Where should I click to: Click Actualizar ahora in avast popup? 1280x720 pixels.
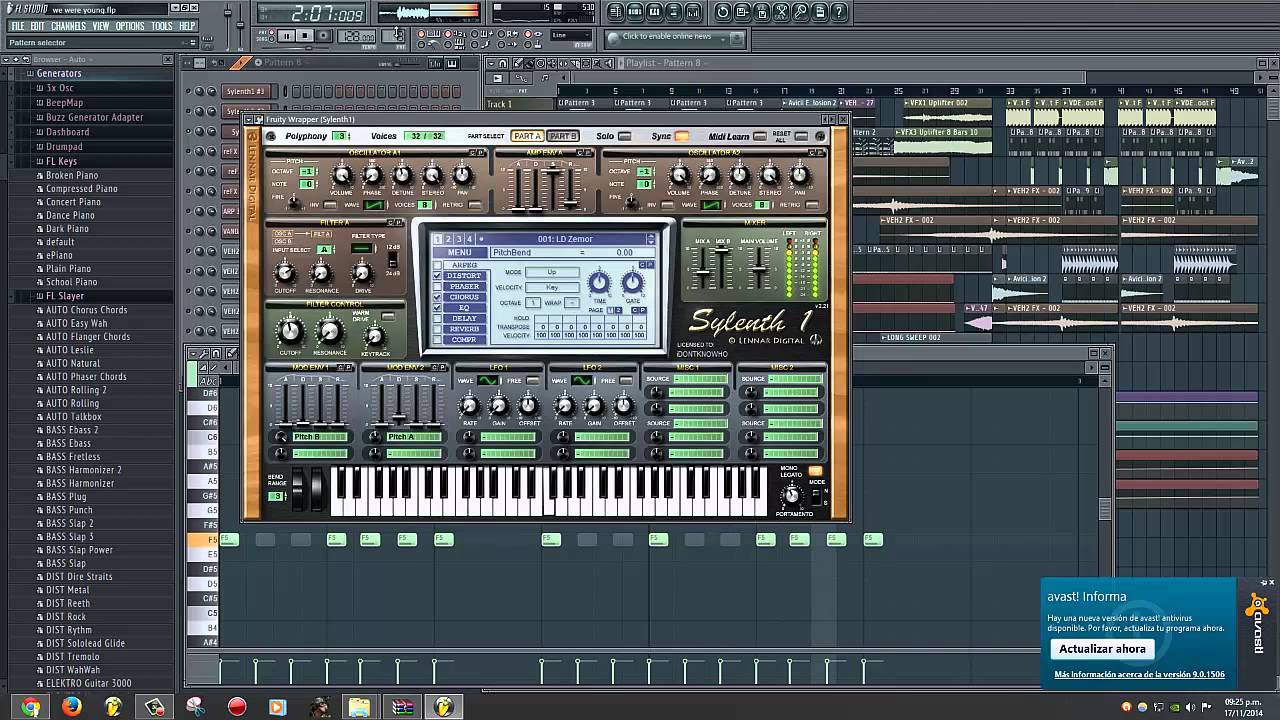pyautogui.click(x=1102, y=649)
